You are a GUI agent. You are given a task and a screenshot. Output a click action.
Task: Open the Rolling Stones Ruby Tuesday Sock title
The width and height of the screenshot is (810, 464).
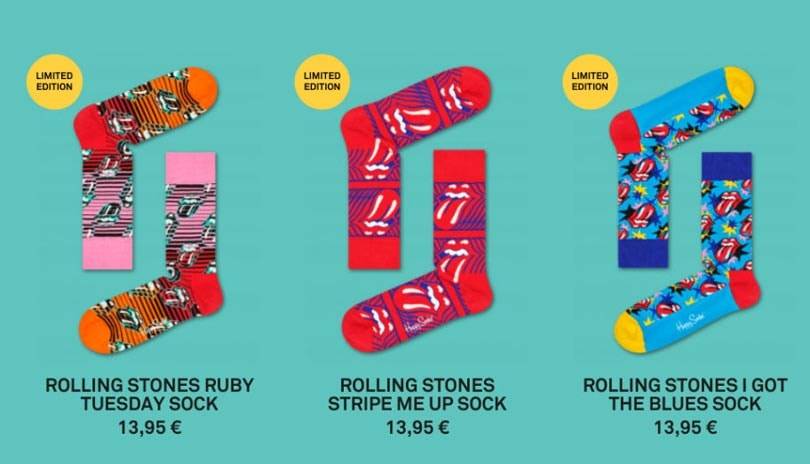coord(150,394)
